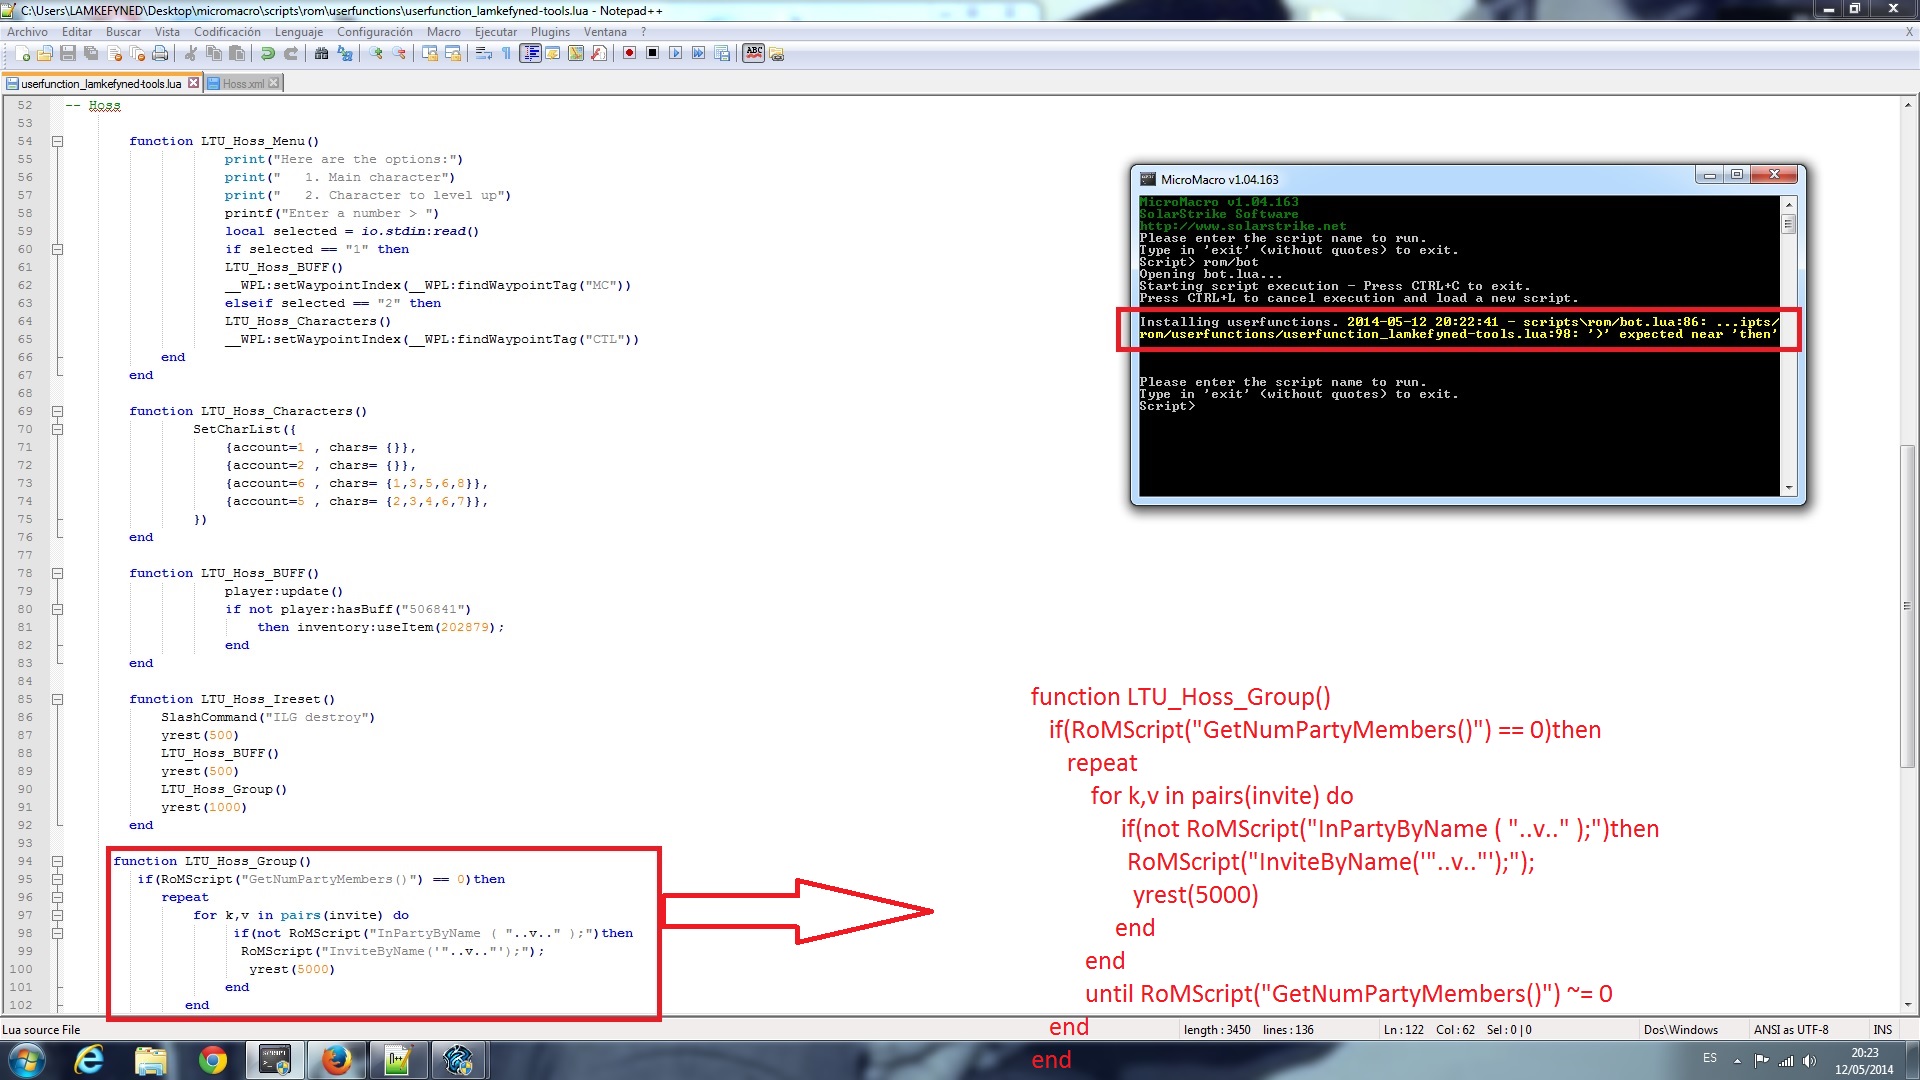The image size is (1920, 1080).
Task: Switch to Hoss.xml tab
Action: pyautogui.click(x=243, y=84)
